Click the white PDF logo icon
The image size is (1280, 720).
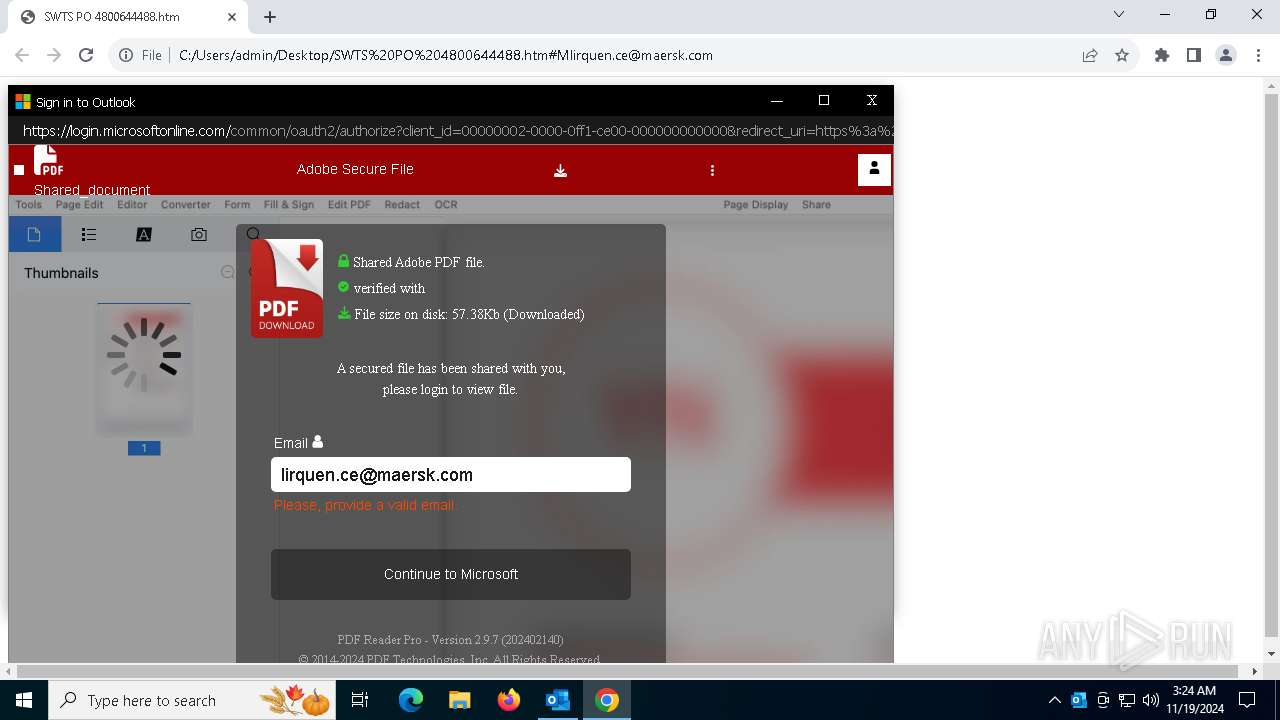tap(48, 161)
